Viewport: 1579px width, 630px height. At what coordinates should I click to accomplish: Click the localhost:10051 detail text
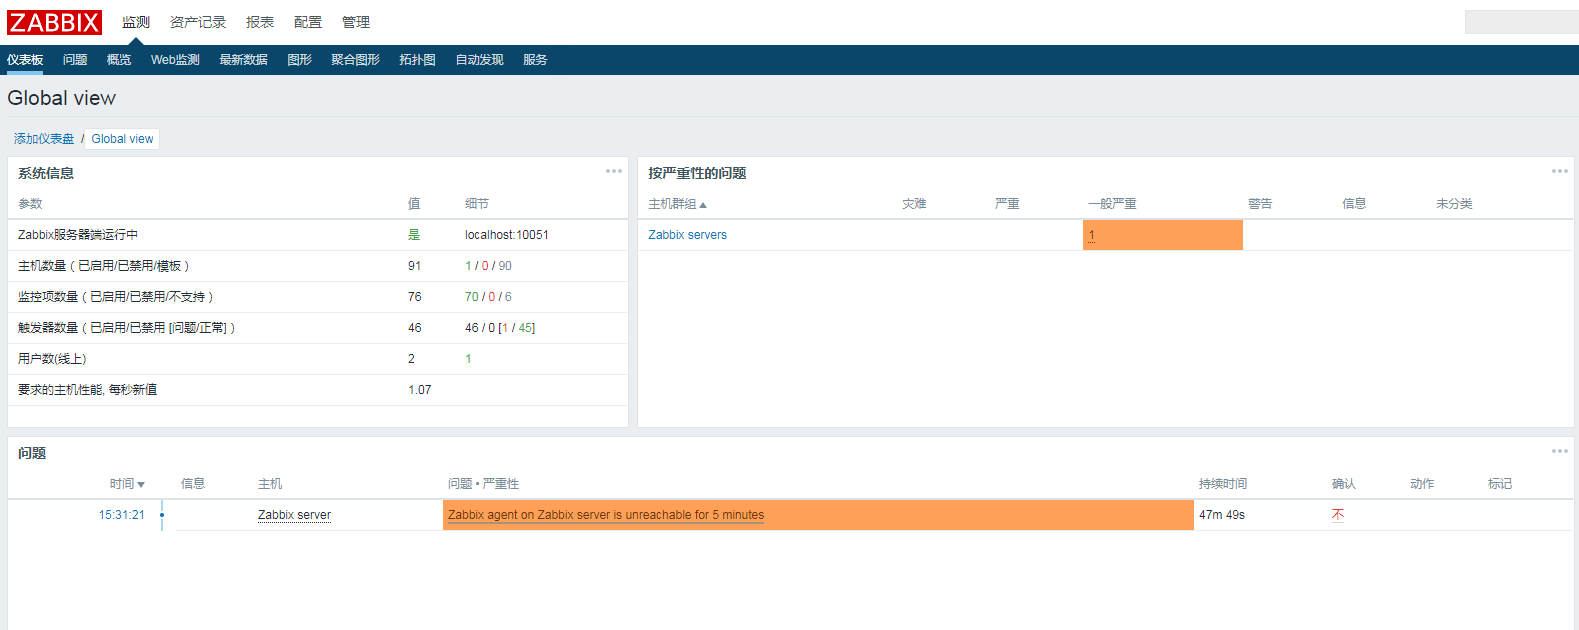pos(507,235)
